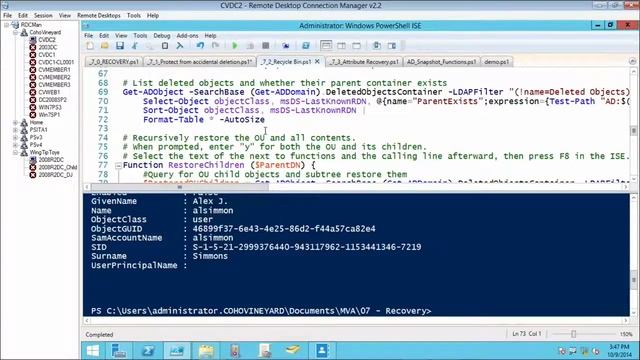Switch to _7_0_RECOVERY.ps1 tab

point(114,62)
